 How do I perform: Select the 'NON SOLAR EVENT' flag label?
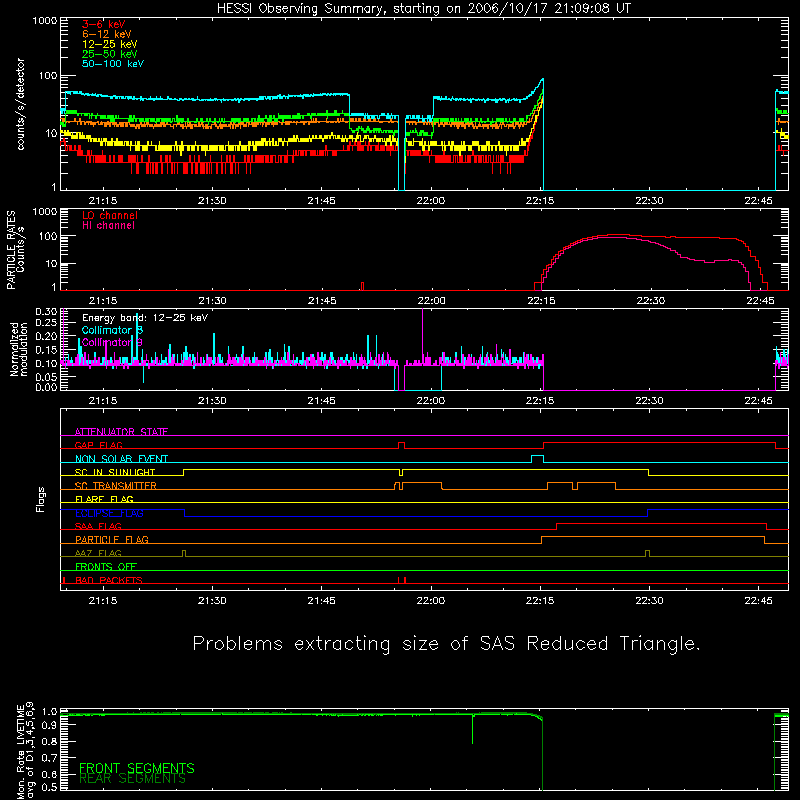click(x=121, y=459)
